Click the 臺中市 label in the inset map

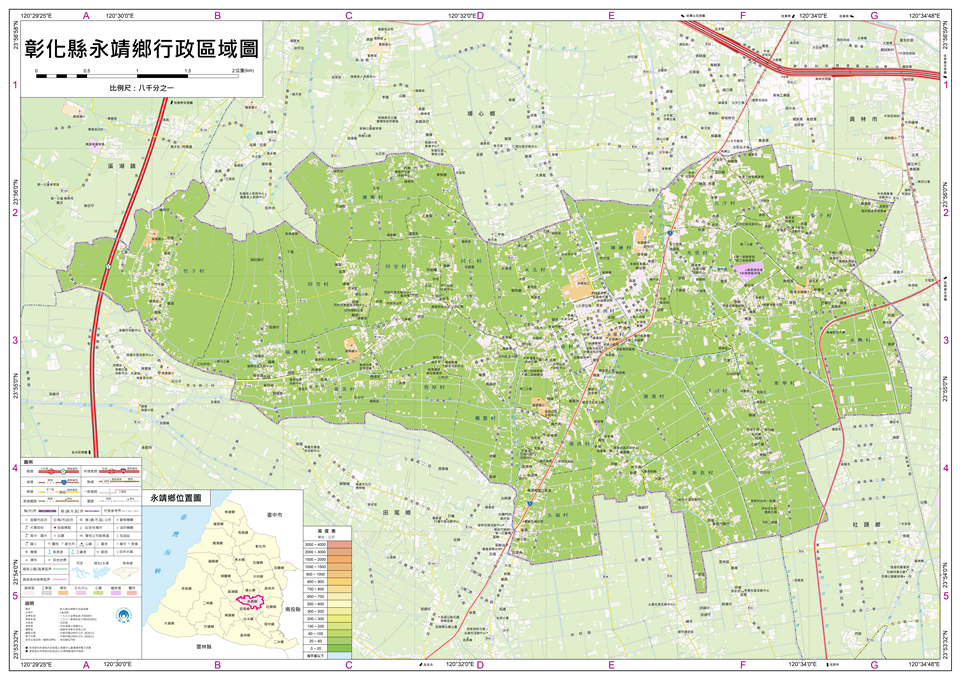tap(275, 516)
